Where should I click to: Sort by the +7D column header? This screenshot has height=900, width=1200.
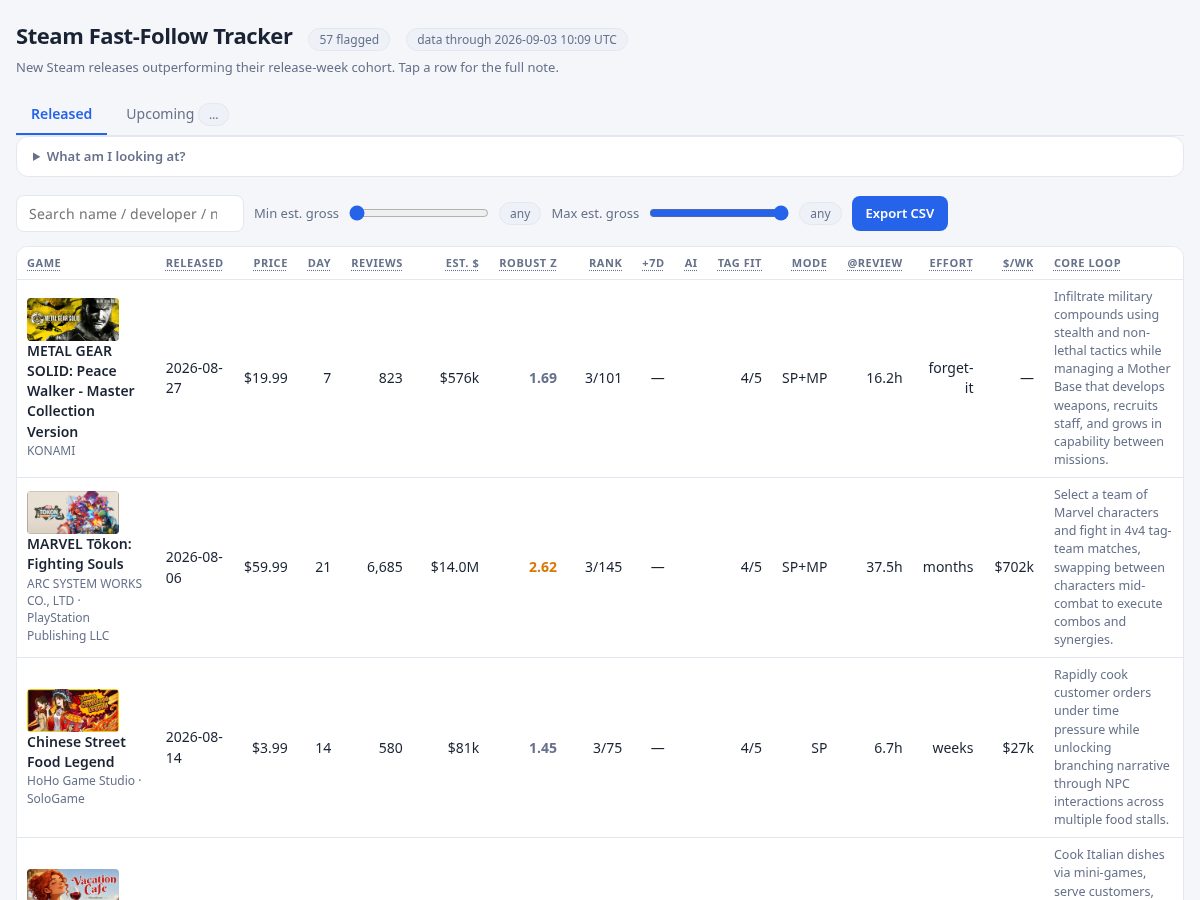coord(653,263)
